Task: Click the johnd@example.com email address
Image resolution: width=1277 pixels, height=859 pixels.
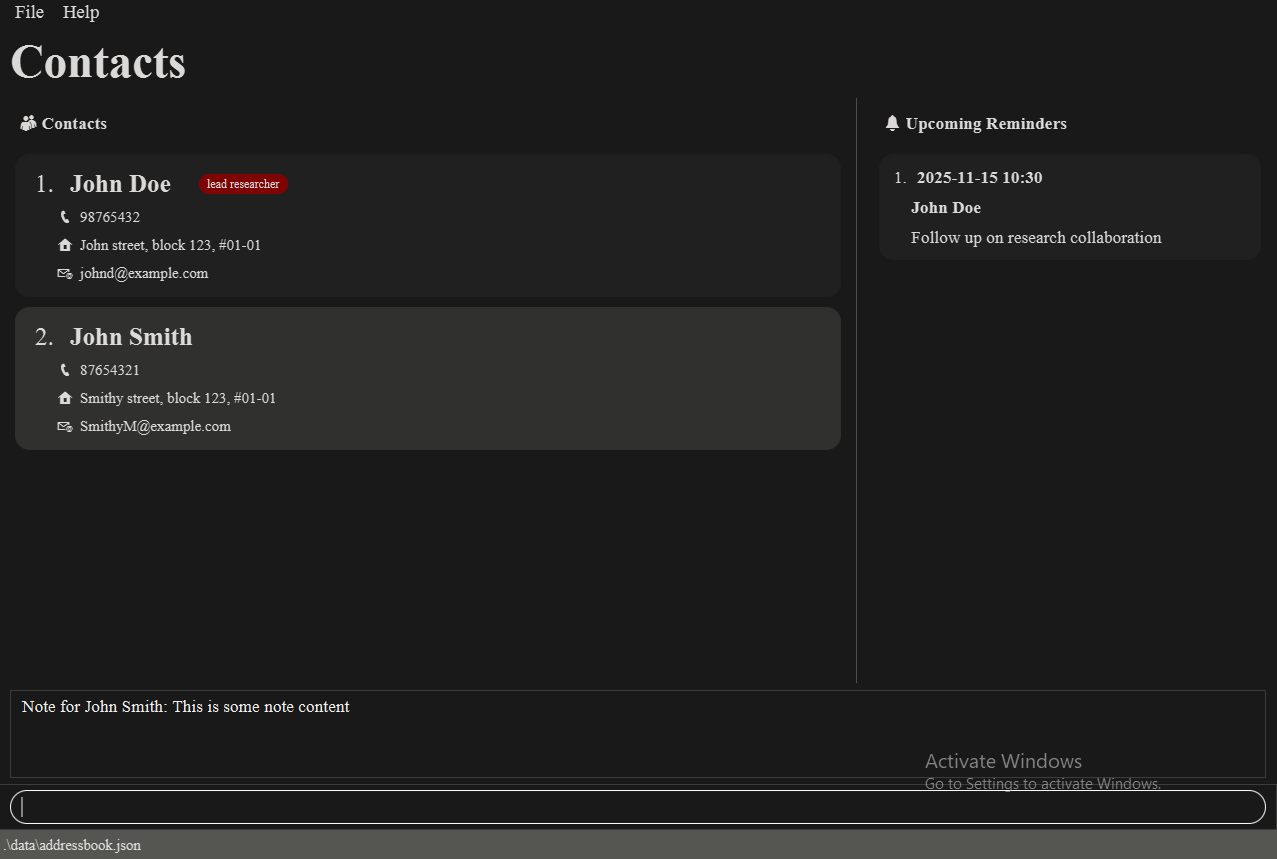Action: [x=144, y=273]
